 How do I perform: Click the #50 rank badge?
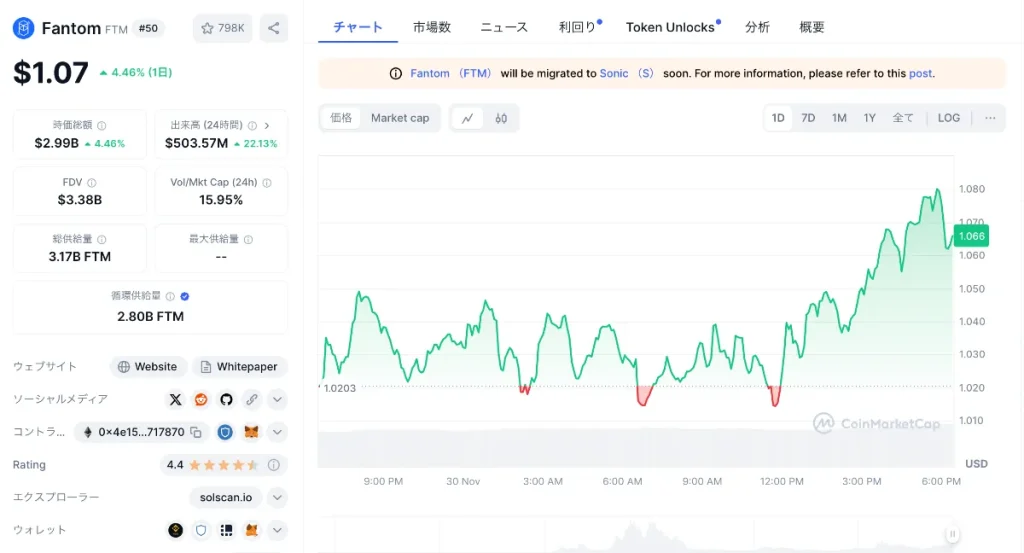point(148,28)
